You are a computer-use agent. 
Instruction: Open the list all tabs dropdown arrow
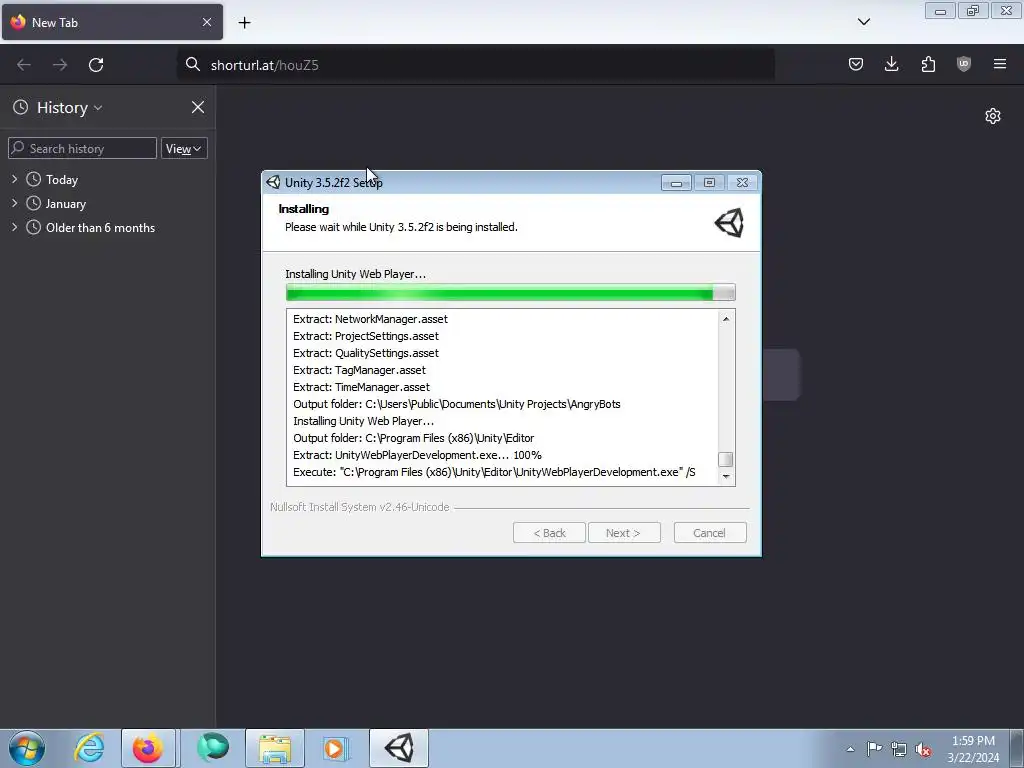pyautogui.click(x=864, y=22)
